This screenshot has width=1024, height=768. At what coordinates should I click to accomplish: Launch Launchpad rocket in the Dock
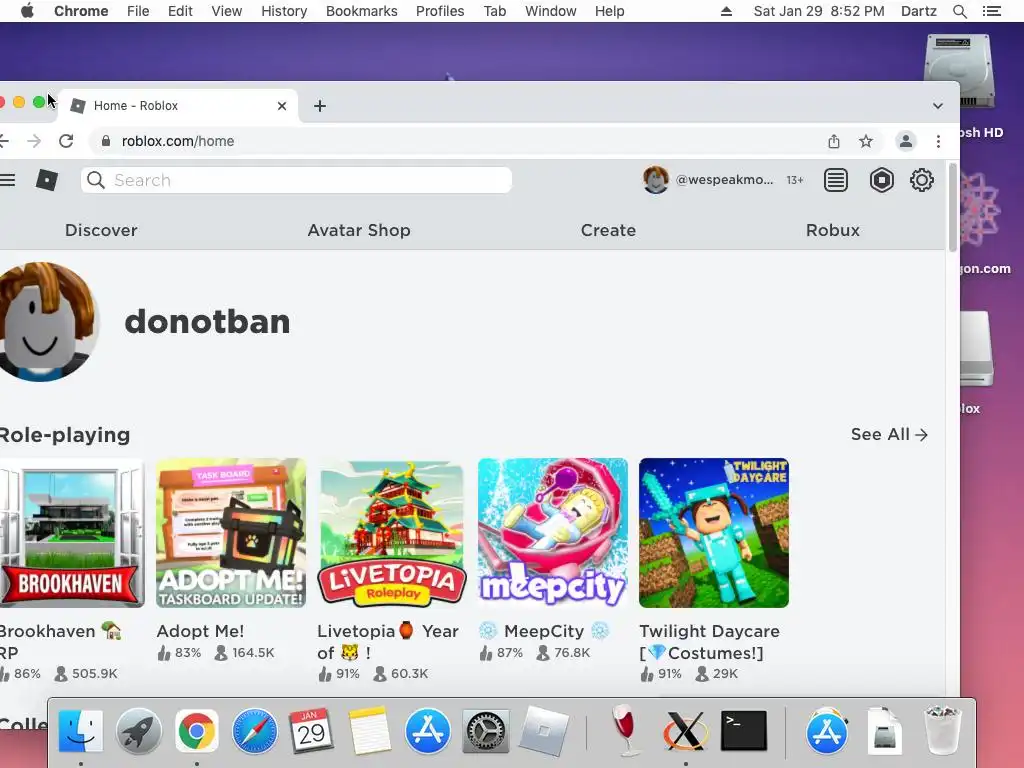pos(138,731)
